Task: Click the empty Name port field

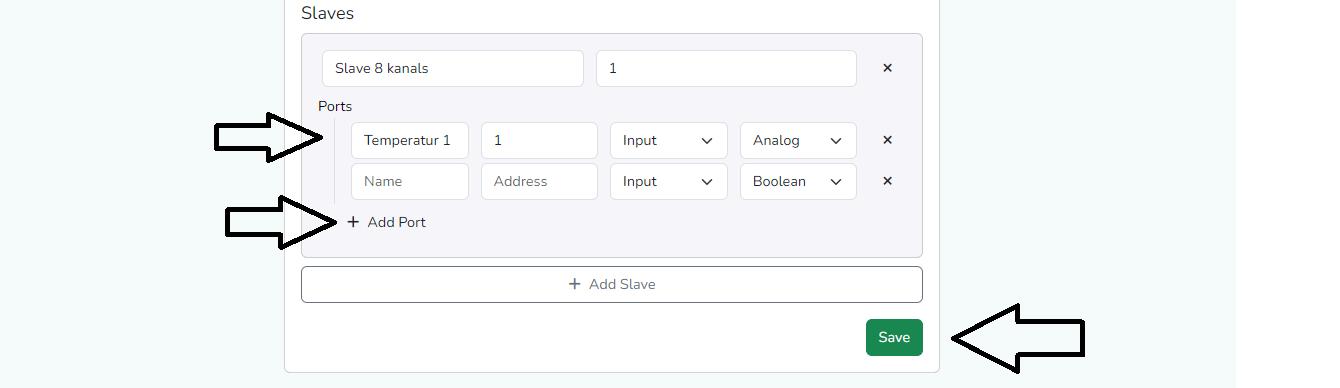Action: (x=410, y=181)
